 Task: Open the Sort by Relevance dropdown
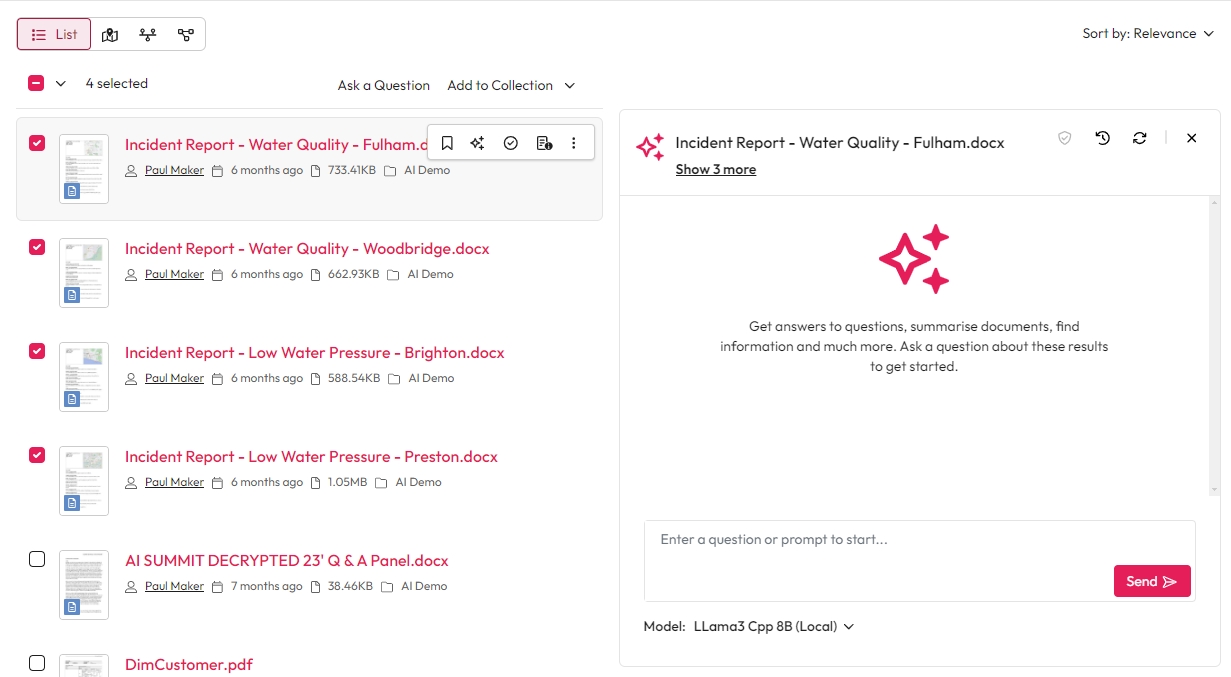click(1148, 34)
